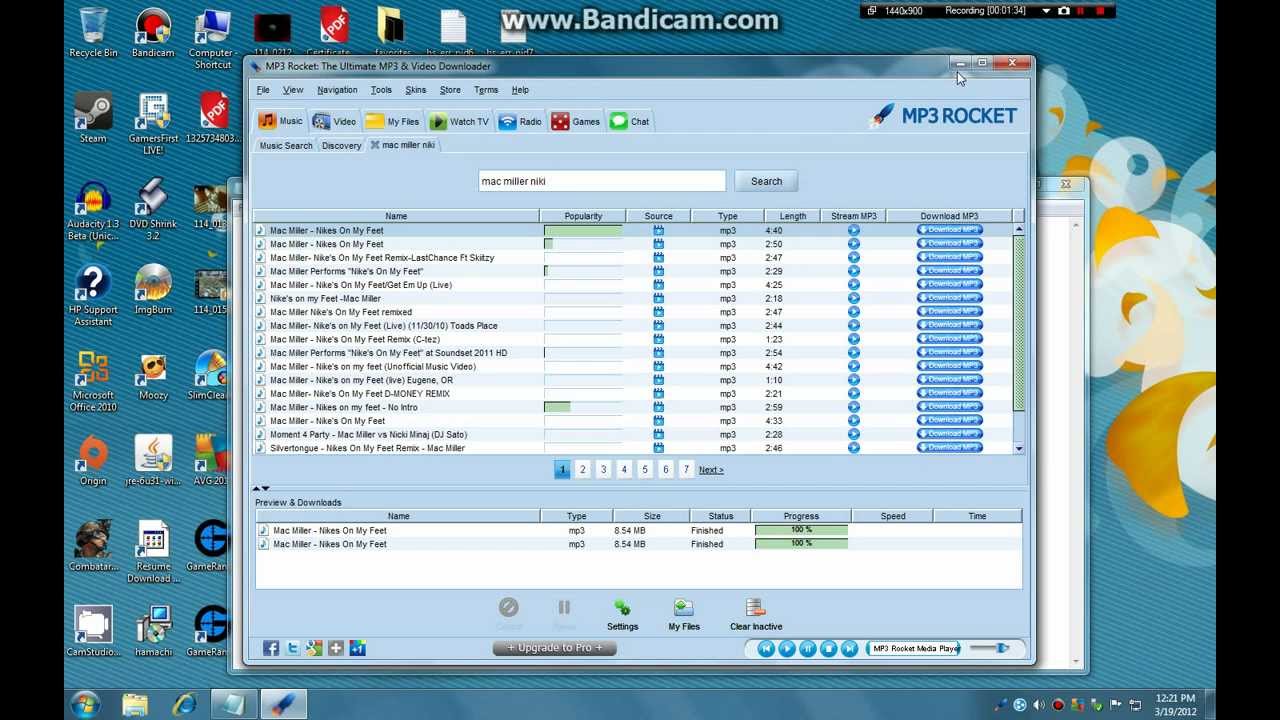The image size is (1280, 720).
Task: Click the Upgrade to Pro button
Action: click(555, 648)
